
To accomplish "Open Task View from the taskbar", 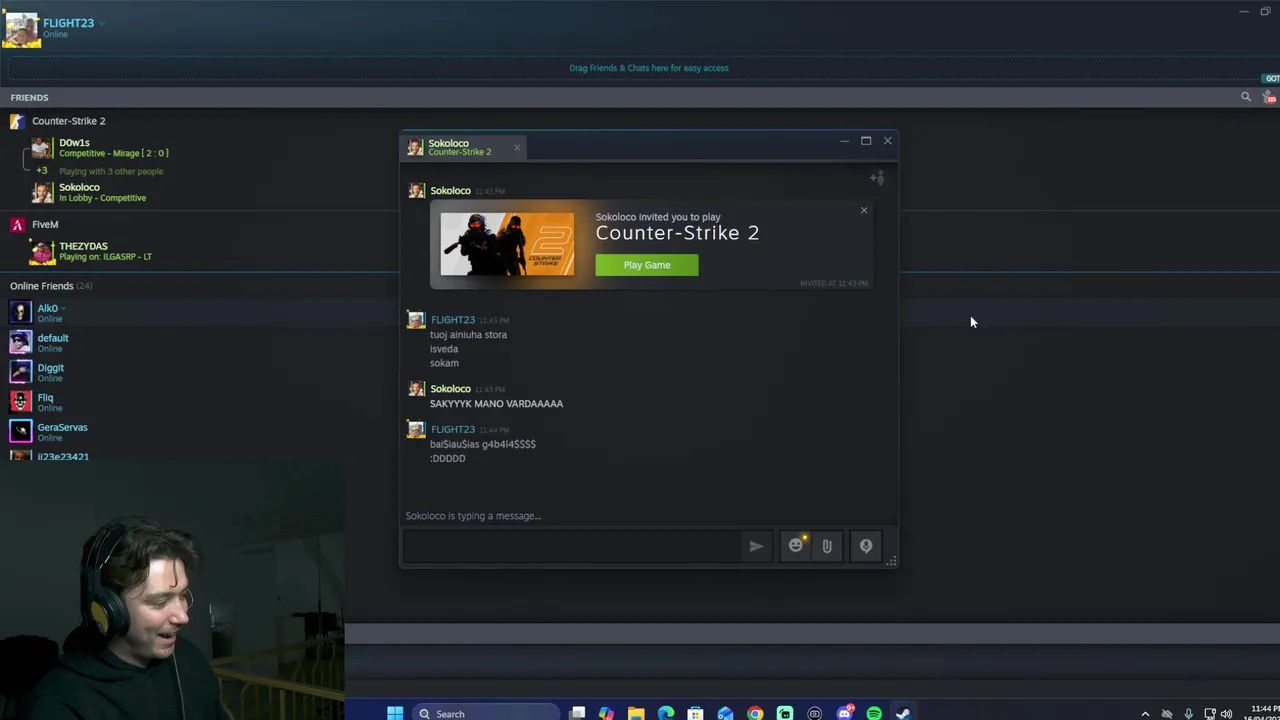I will 577,713.
